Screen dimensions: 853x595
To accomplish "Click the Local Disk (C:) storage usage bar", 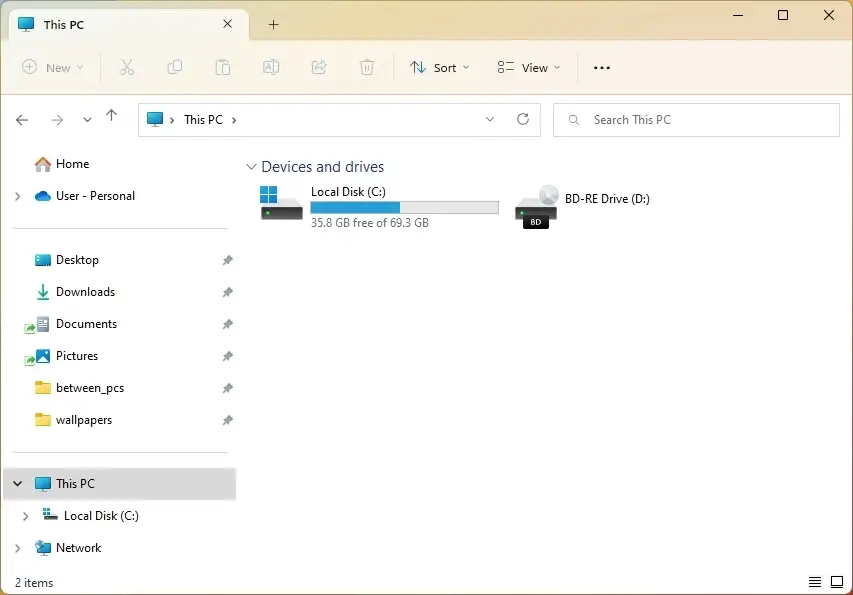I will [x=404, y=207].
